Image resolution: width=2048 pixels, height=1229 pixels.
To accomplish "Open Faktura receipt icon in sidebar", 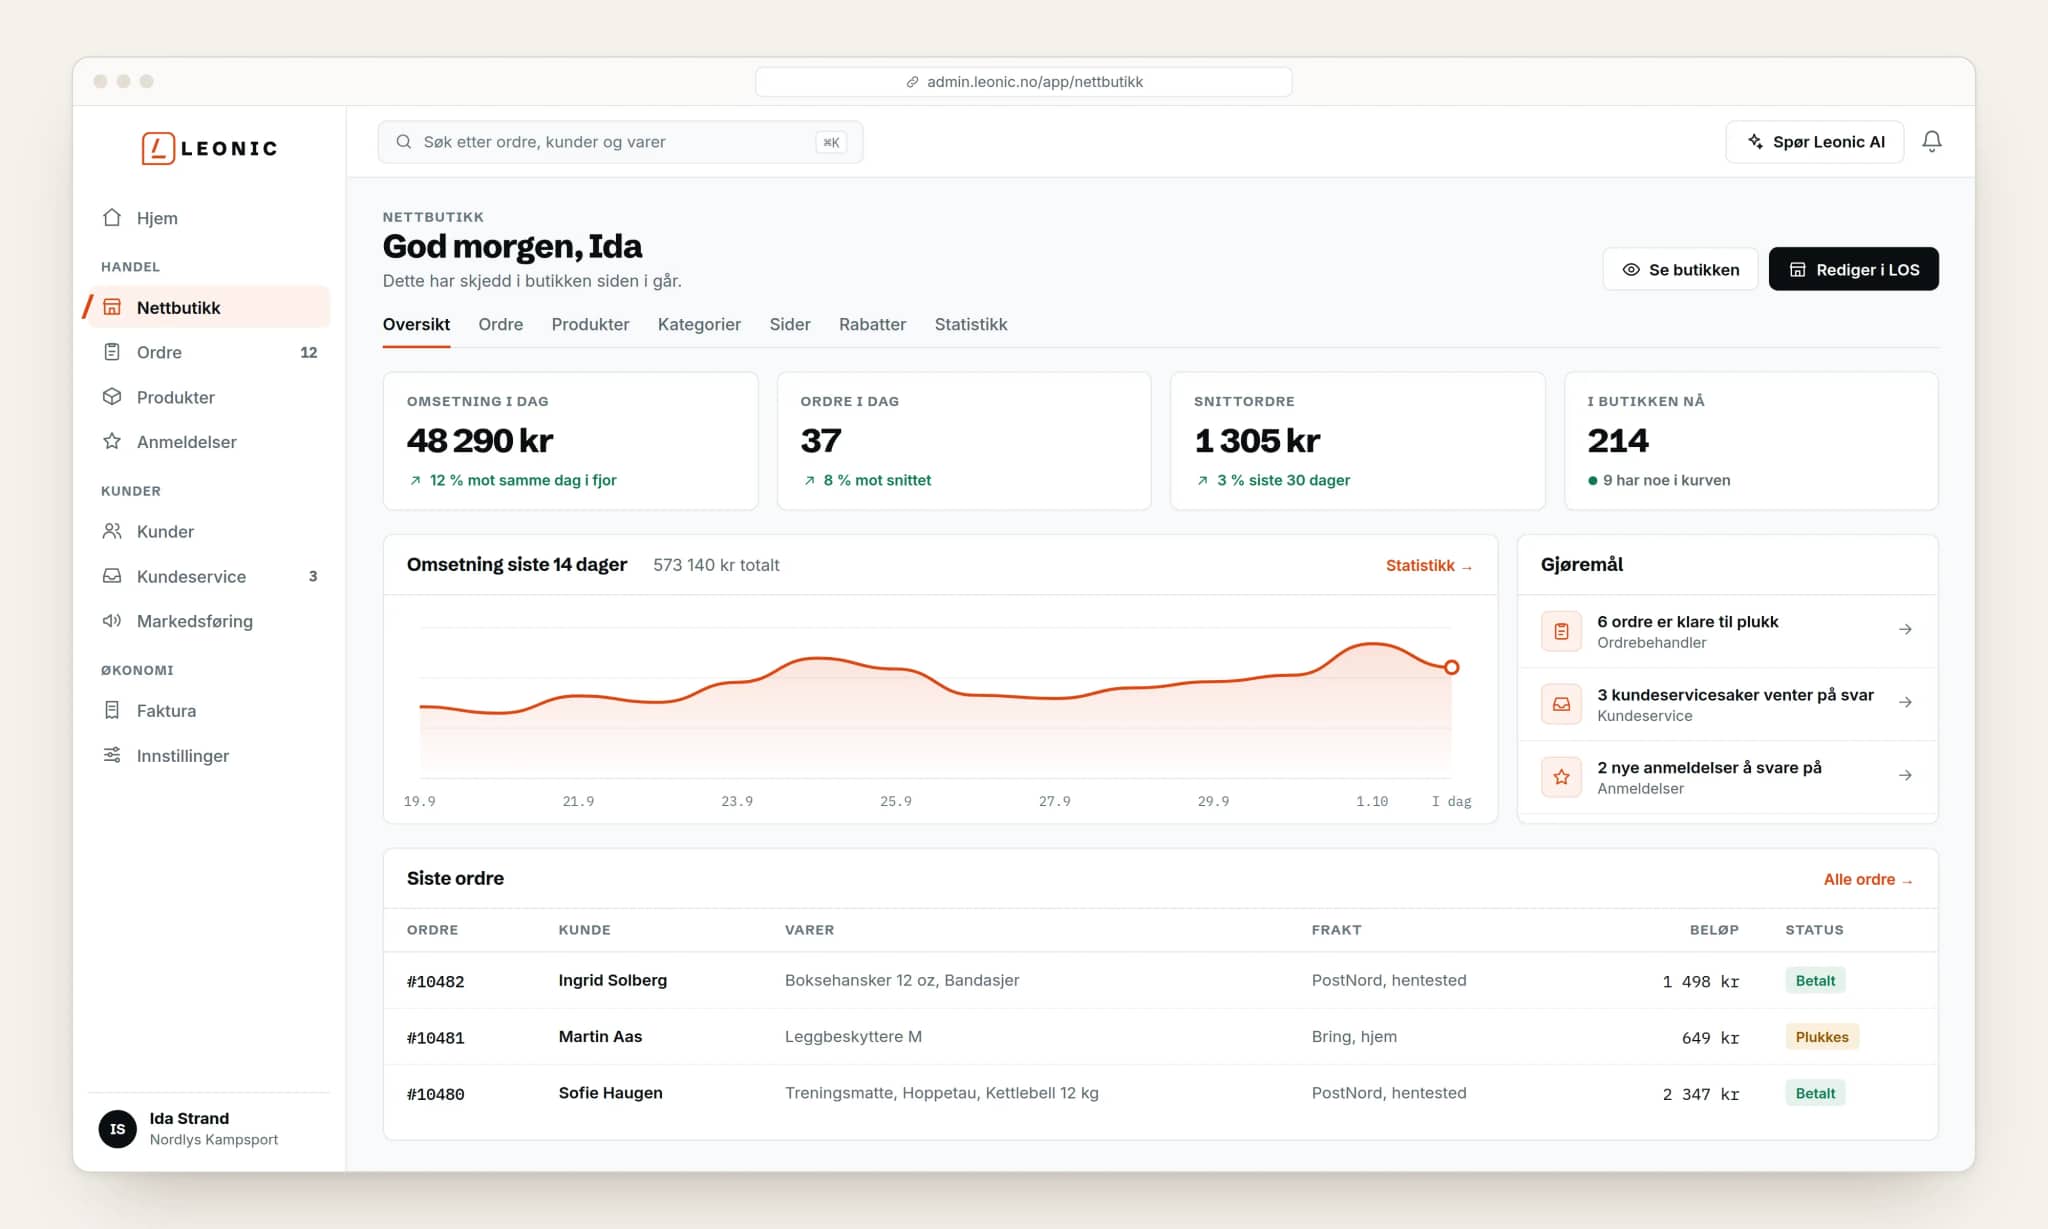I will pos(112,710).
